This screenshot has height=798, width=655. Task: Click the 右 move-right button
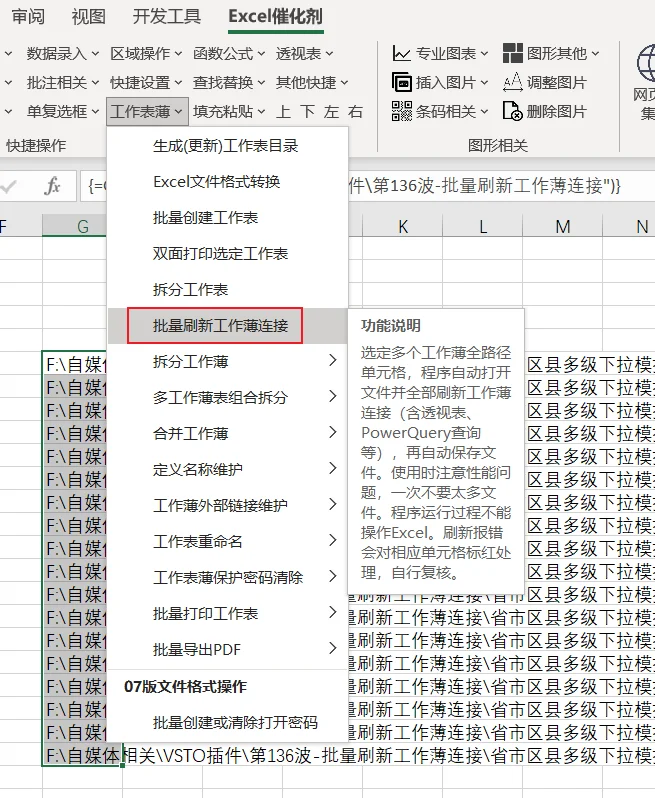[x=355, y=111]
